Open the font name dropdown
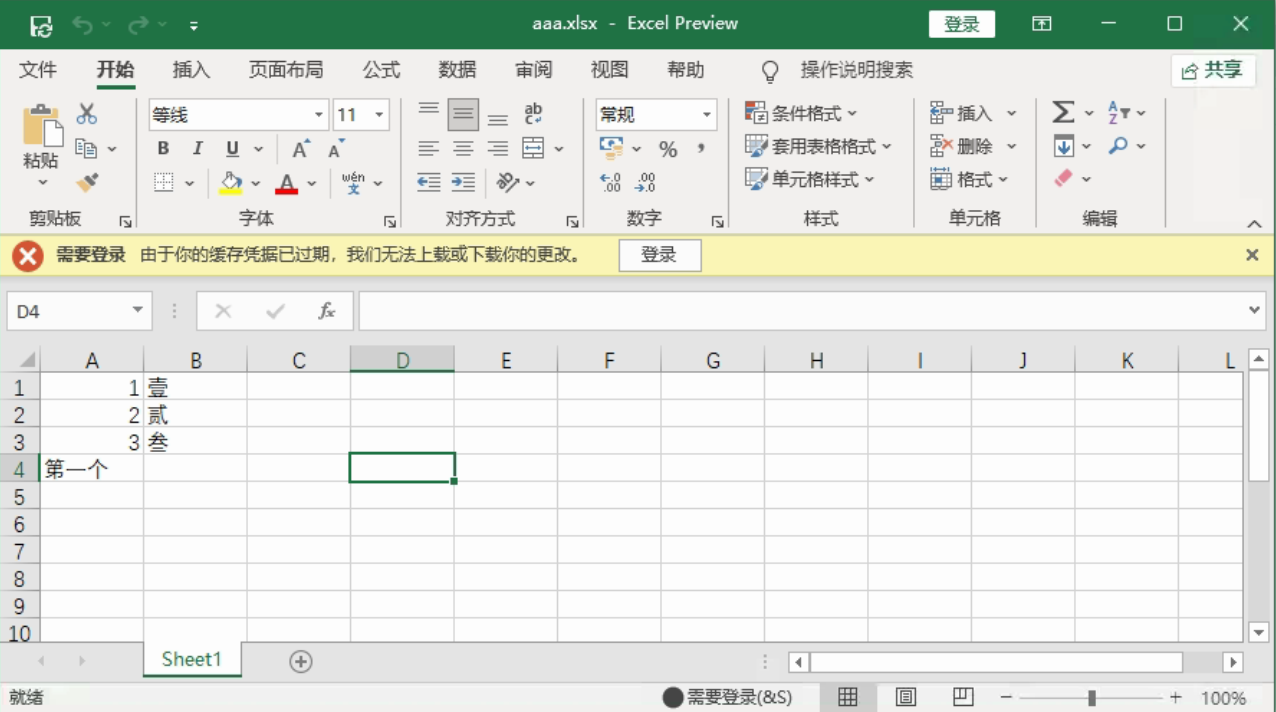 pyautogui.click(x=319, y=115)
